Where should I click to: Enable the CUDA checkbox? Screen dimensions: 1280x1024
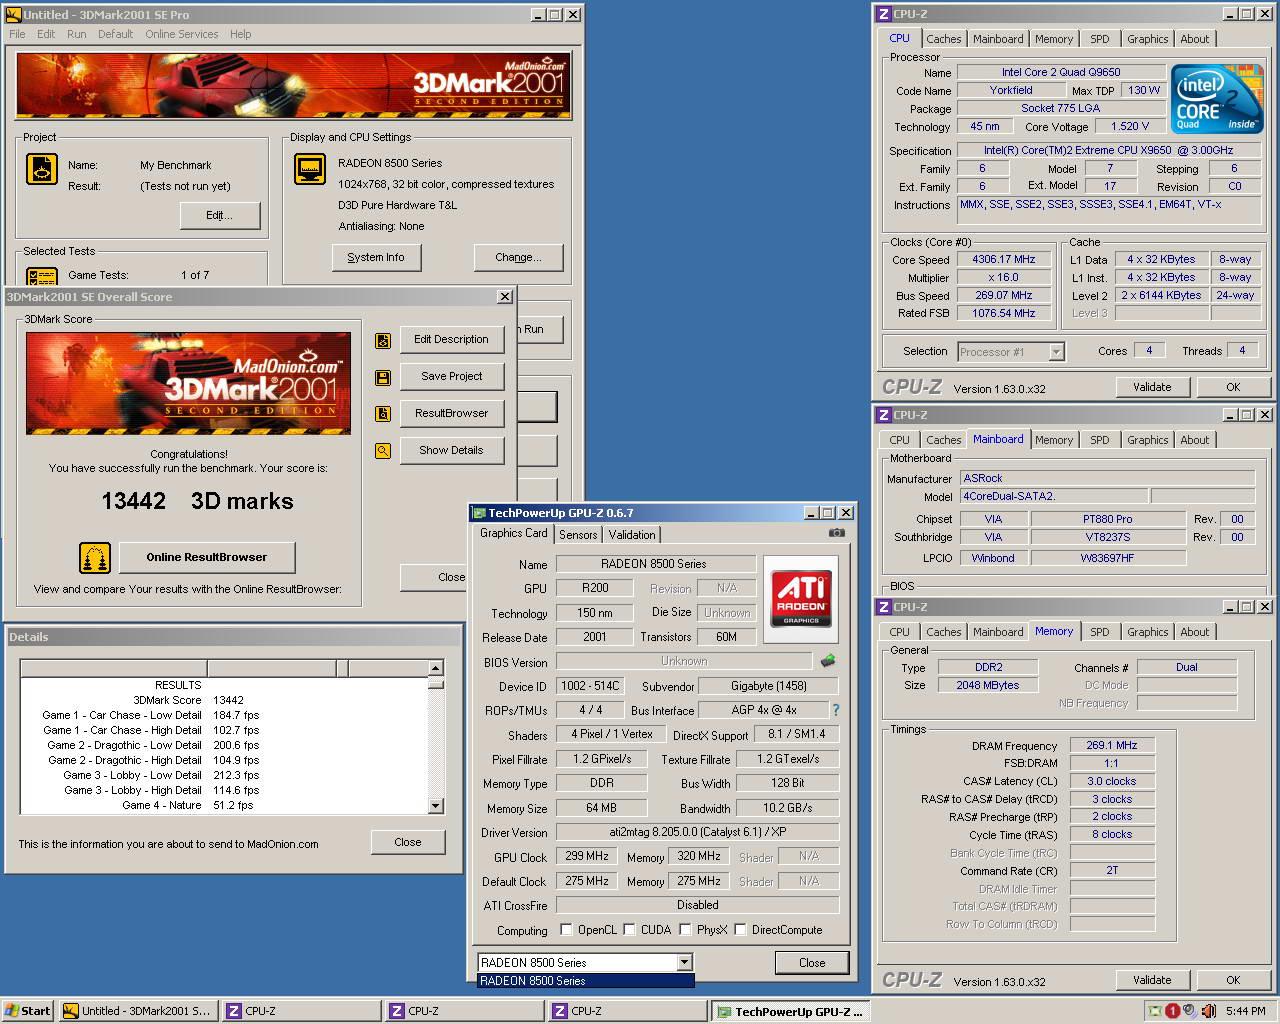629,930
